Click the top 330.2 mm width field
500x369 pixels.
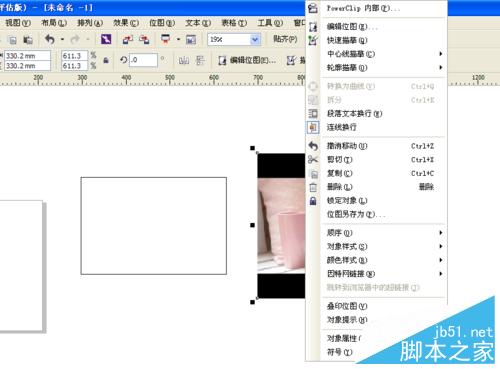point(27,56)
